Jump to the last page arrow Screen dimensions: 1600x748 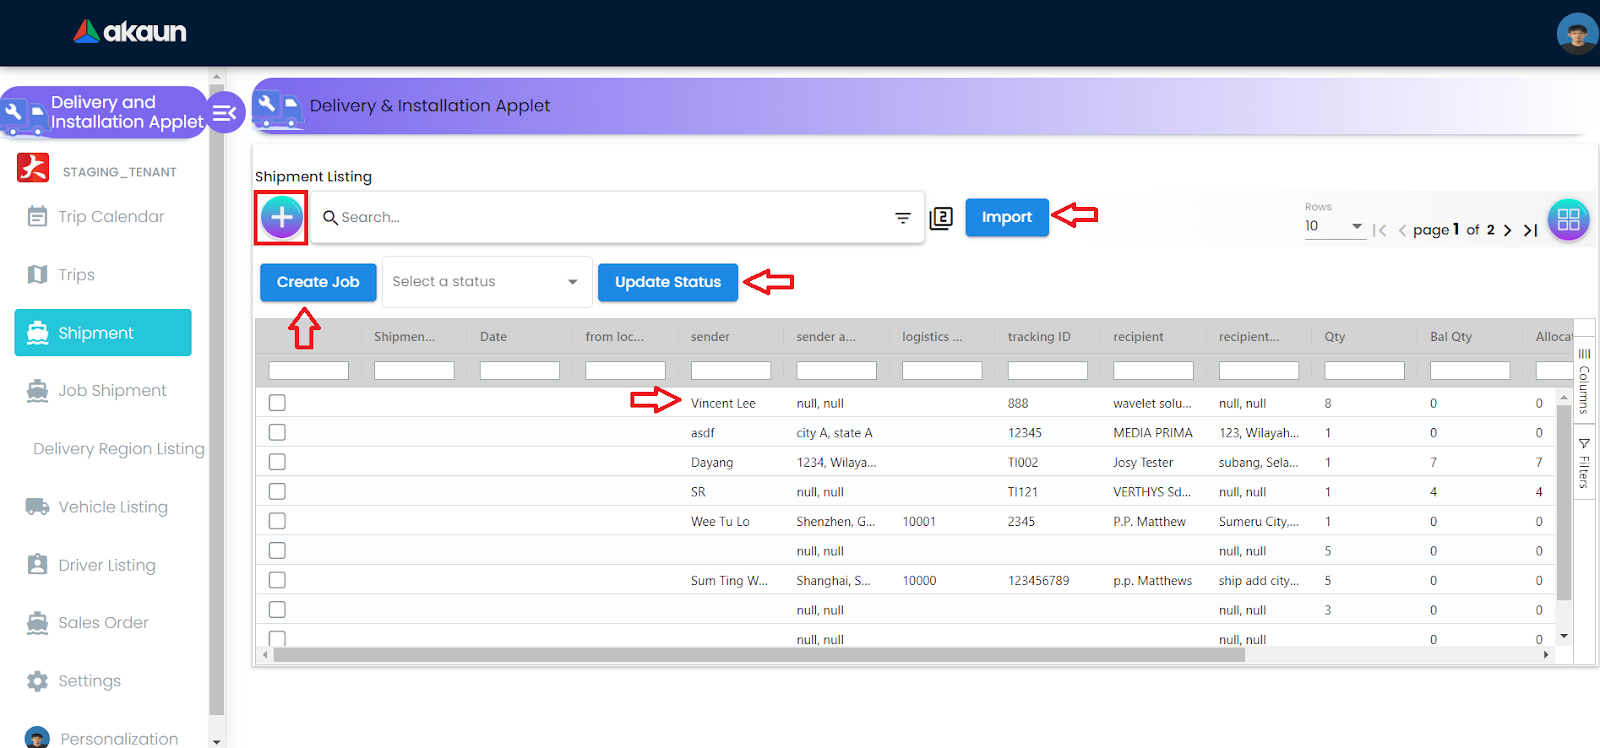(x=1530, y=230)
